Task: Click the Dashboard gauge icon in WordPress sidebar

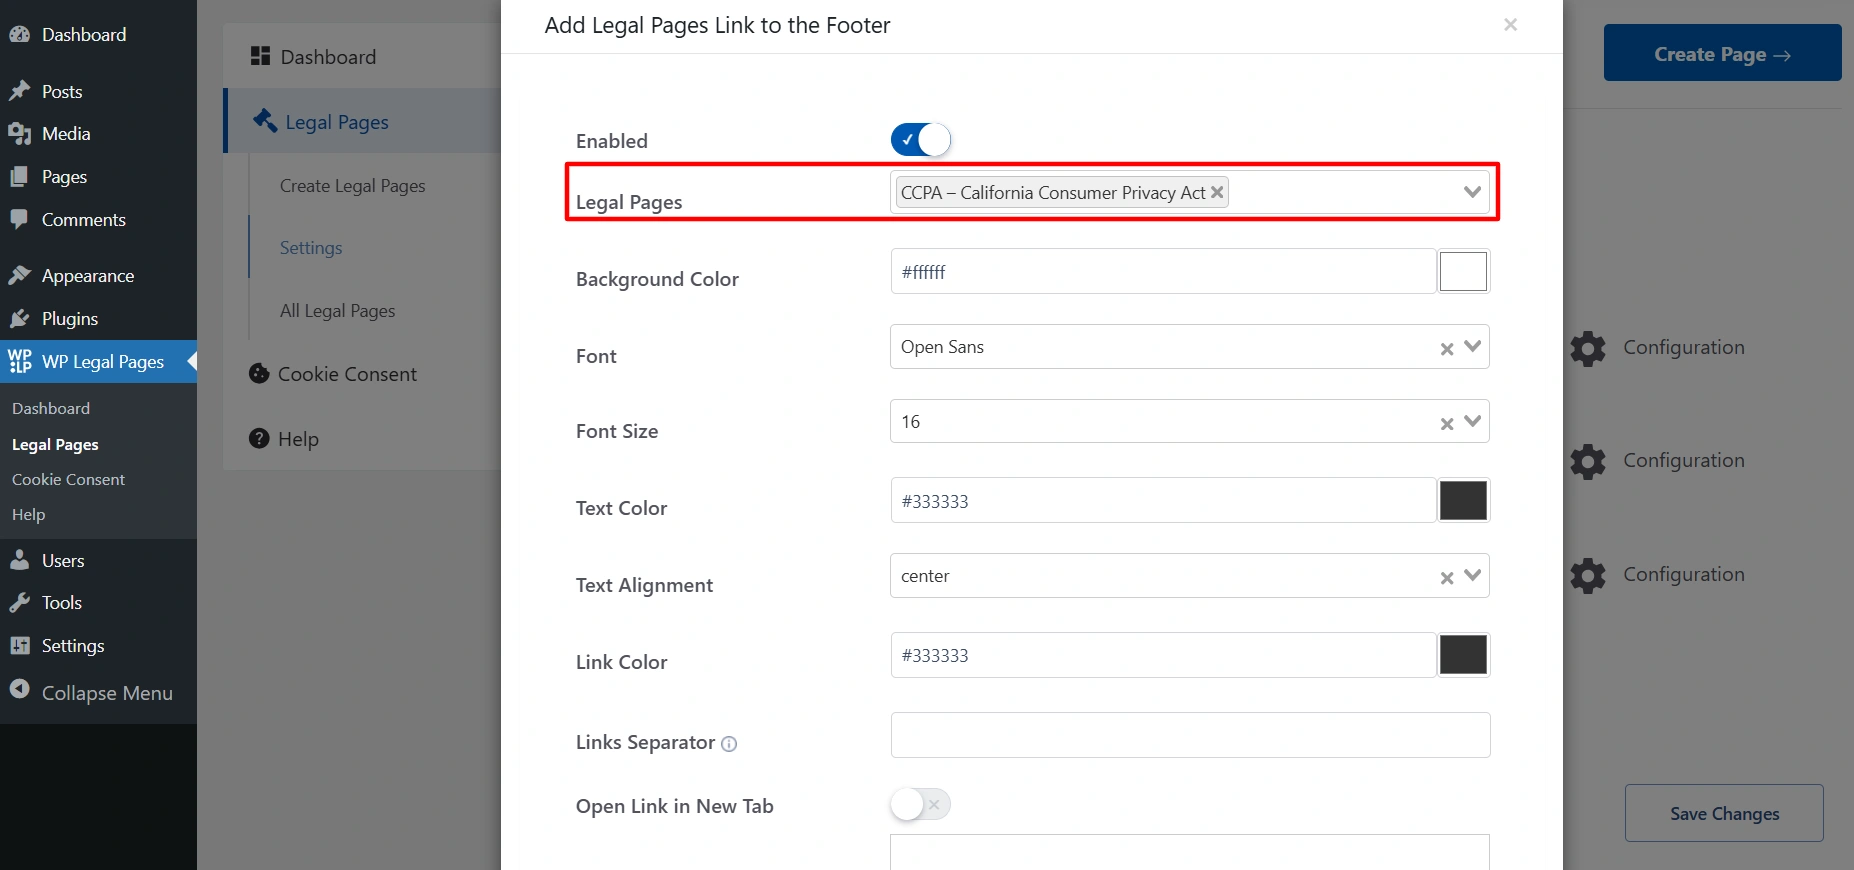Action: point(20,35)
